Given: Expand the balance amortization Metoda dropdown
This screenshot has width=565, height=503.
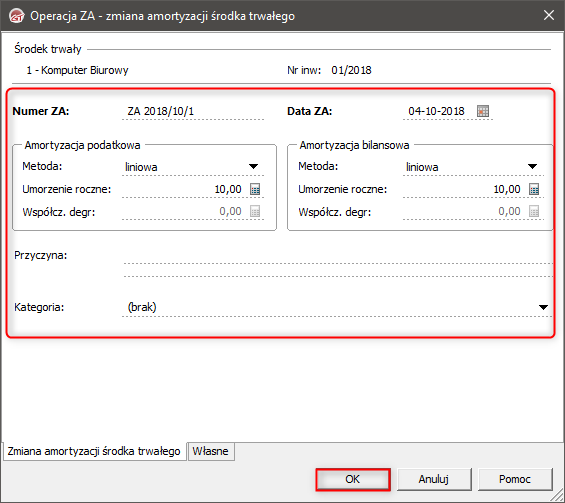Looking at the screenshot, I should click(532, 166).
